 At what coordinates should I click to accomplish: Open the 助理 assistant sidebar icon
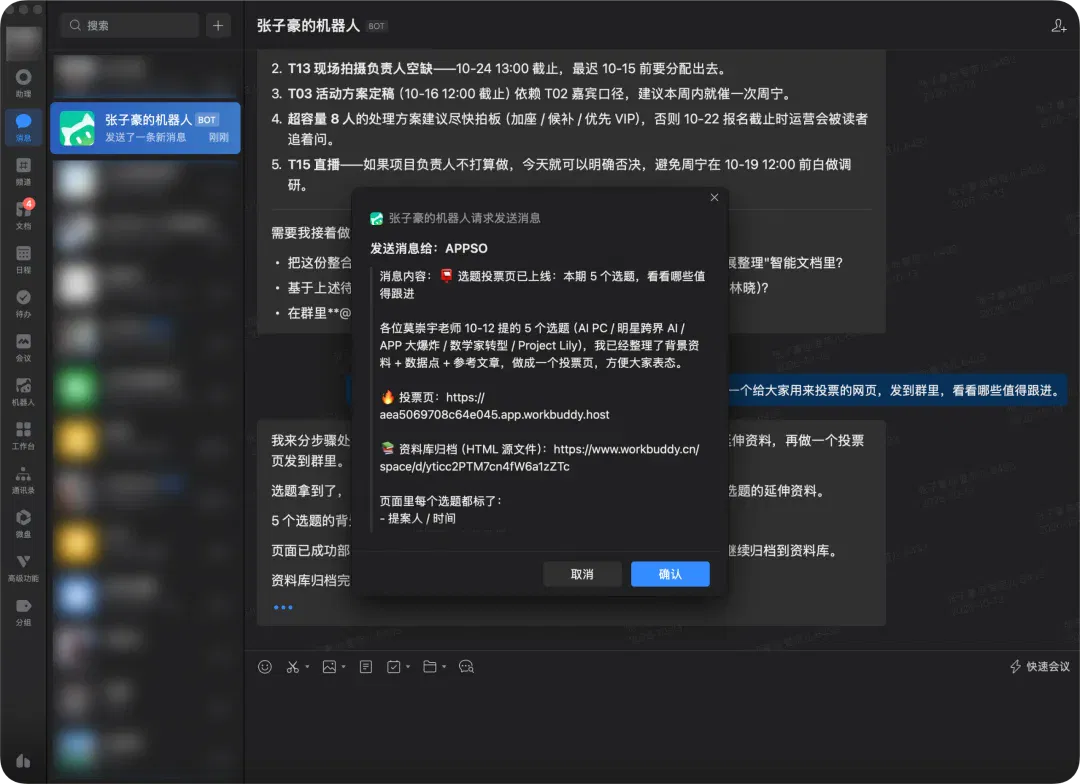[x=23, y=83]
